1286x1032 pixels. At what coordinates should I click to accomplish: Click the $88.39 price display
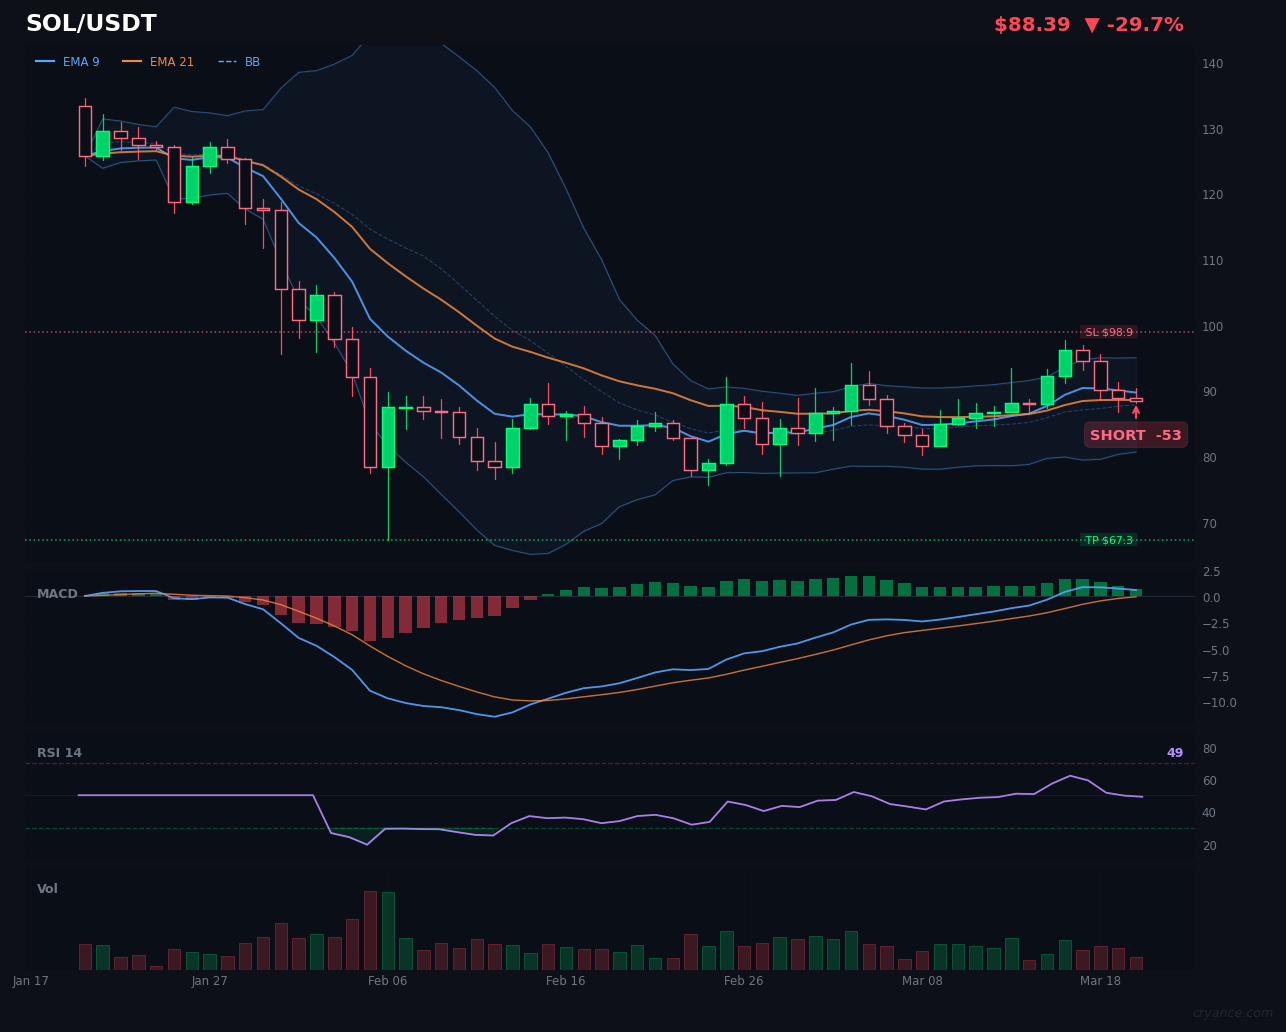pyautogui.click(x=1031, y=24)
